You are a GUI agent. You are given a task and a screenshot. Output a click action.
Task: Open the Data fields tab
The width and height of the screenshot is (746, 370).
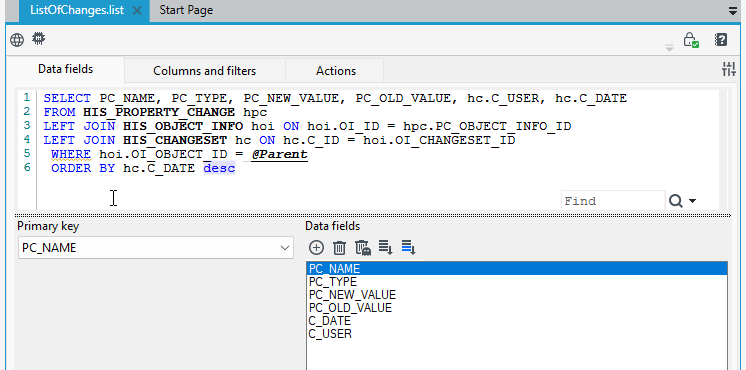66,69
